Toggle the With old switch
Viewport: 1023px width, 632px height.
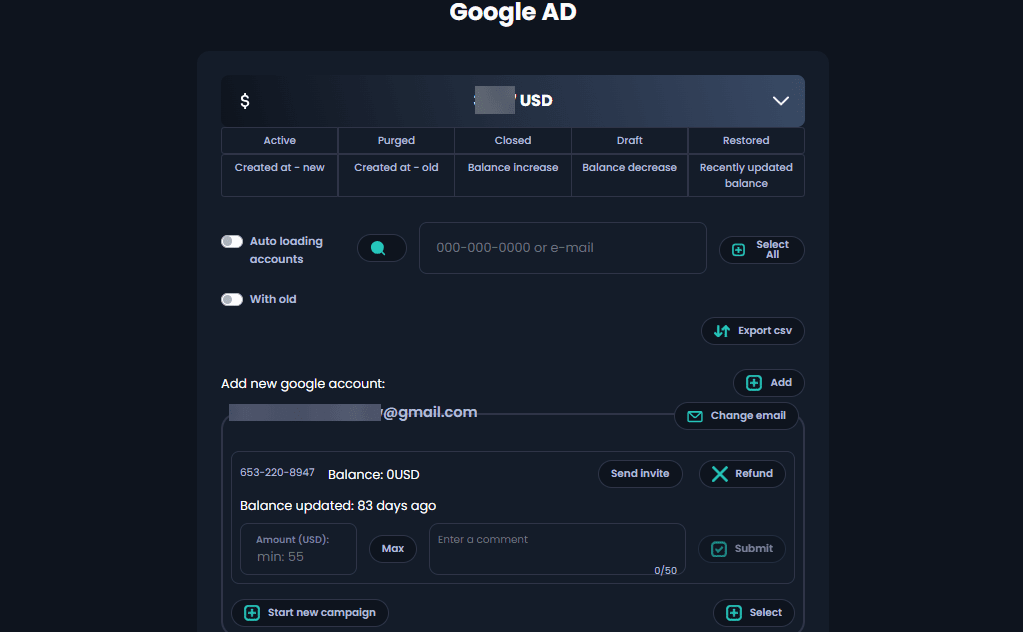point(232,299)
